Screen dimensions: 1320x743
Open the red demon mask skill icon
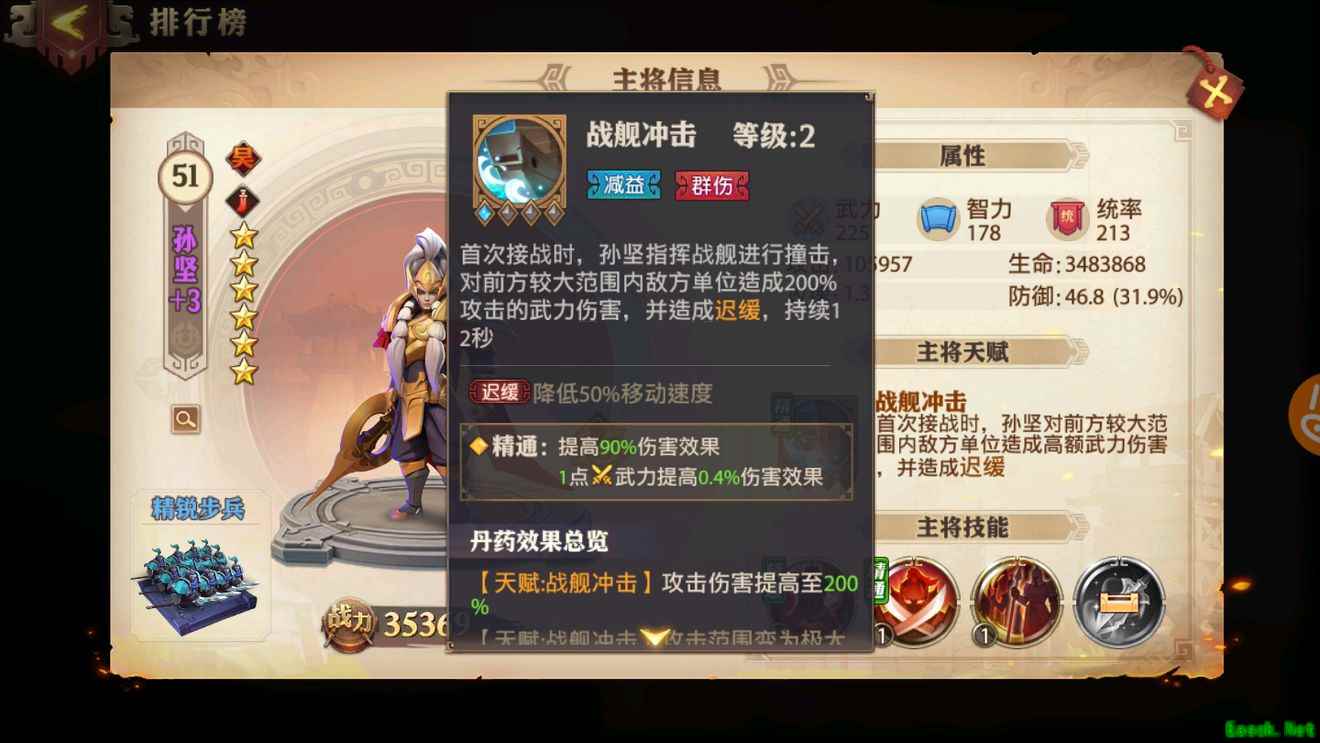click(913, 603)
